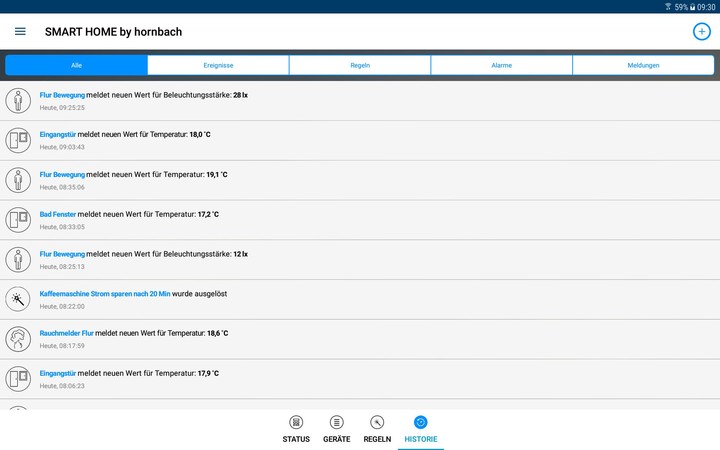Open Flur Bewegung link in 28 lx entry
The width and height of the screenshot is (720, 450).
point(62,95)
